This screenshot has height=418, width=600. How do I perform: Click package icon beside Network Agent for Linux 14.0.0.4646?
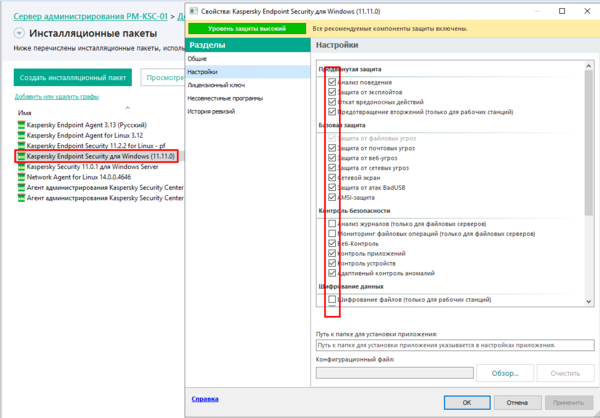point(21,177)
